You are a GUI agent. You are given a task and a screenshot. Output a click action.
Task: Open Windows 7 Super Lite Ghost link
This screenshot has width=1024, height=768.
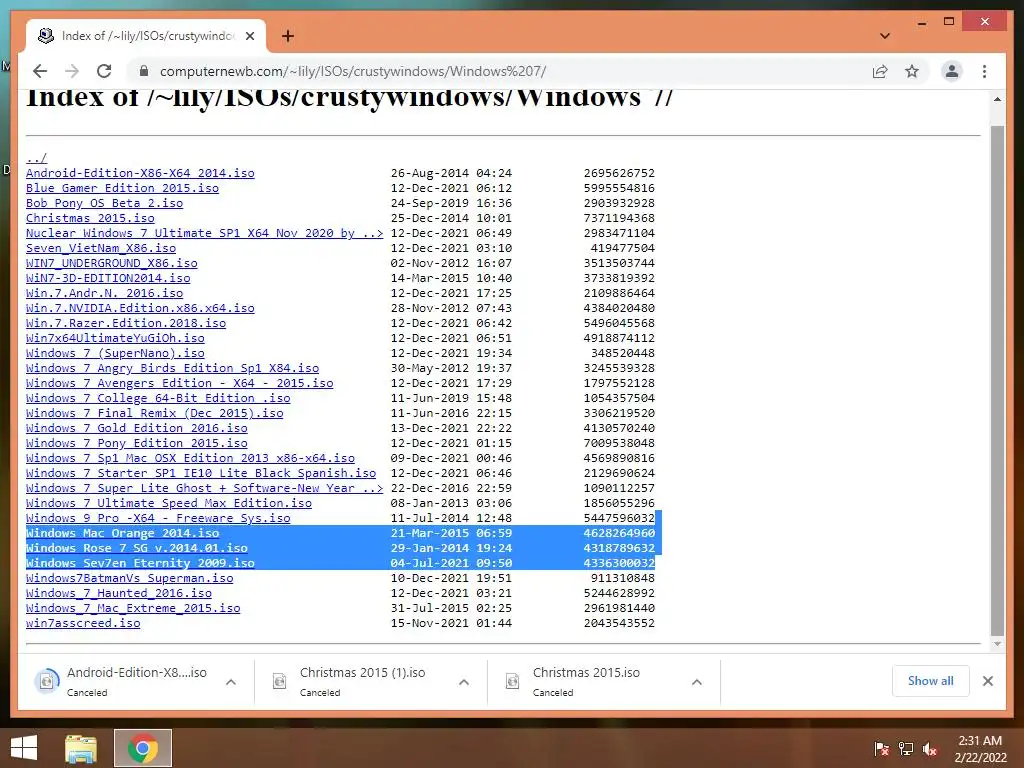tap(204, 488)
